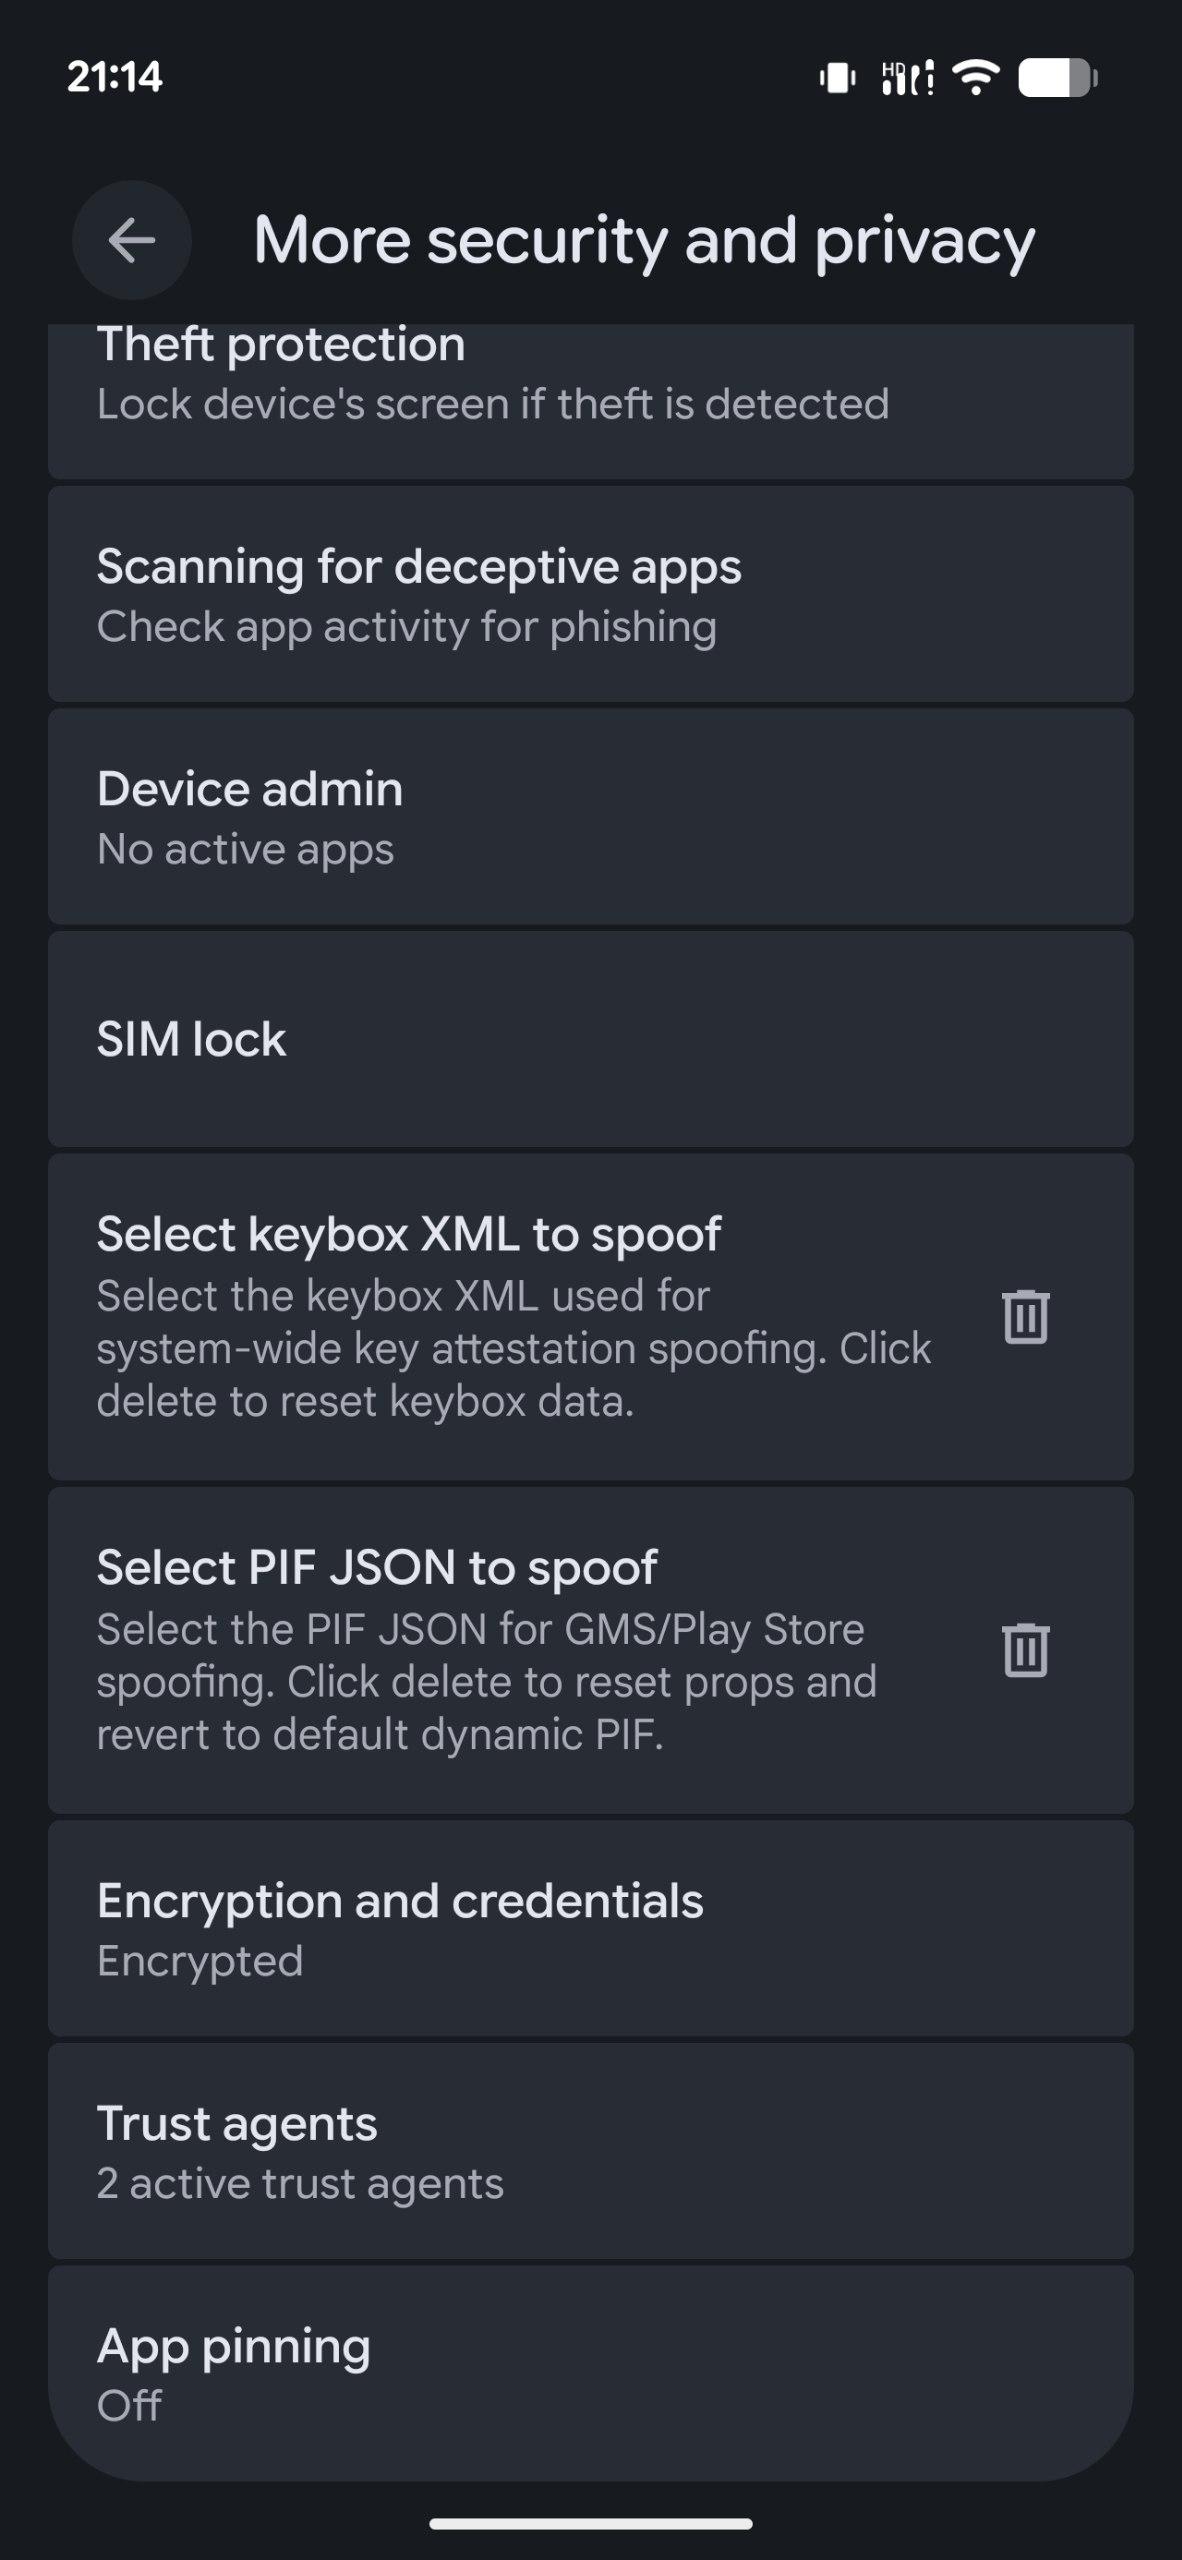The width and height of the screenshot is (1182, 2560).
Task: Tap the home gesture navigation bar
Action: coord(590,2523)
